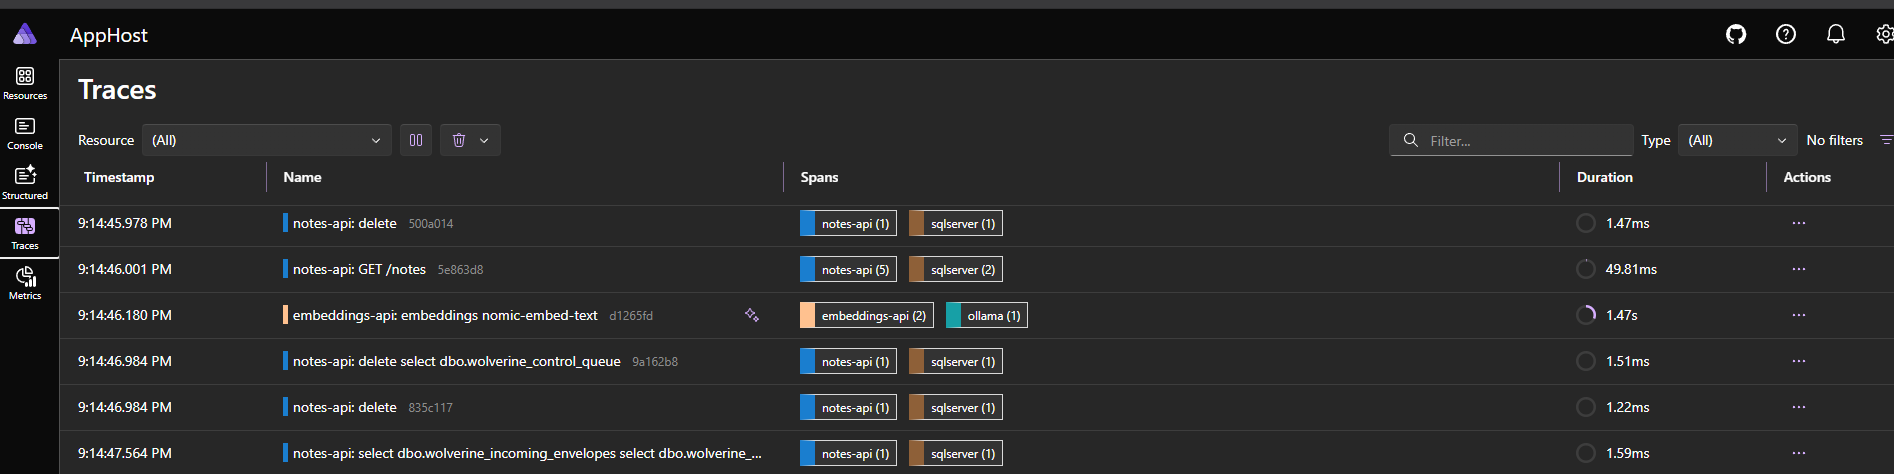
Task: Open the Resource (All) dropdown
Action: pyautogui.click(x=266, y=140)
